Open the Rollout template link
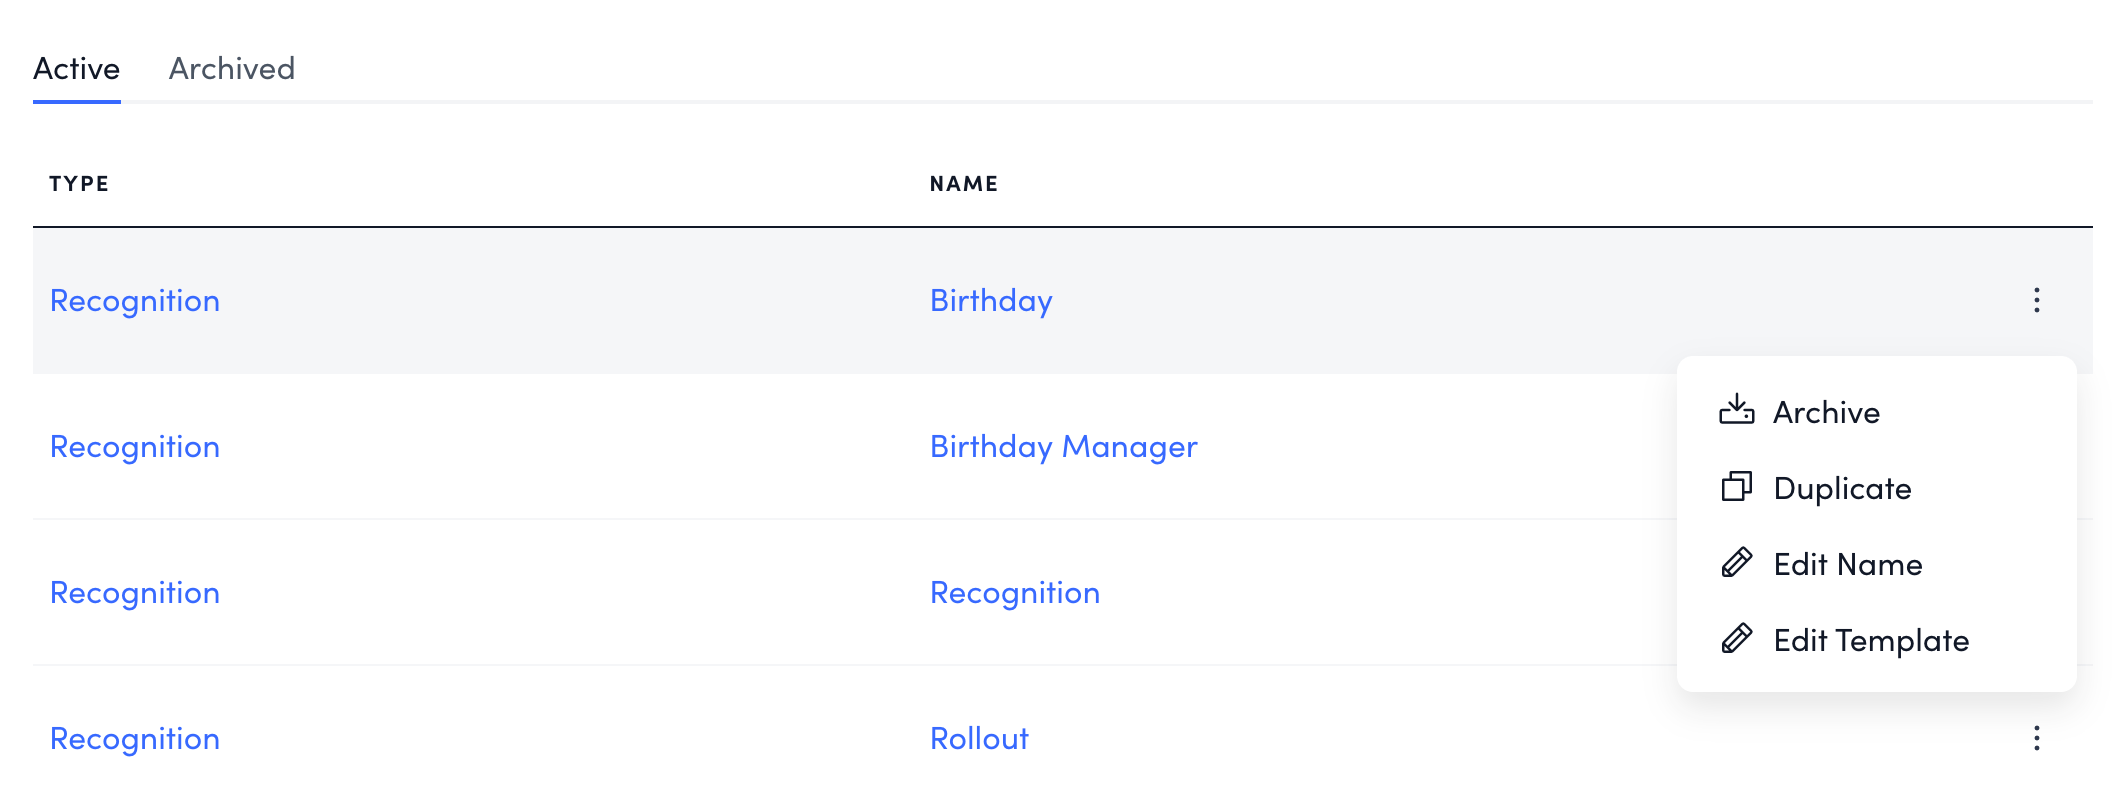The width and height of the screenshot is (2114, 808). (x=979, y=739)
